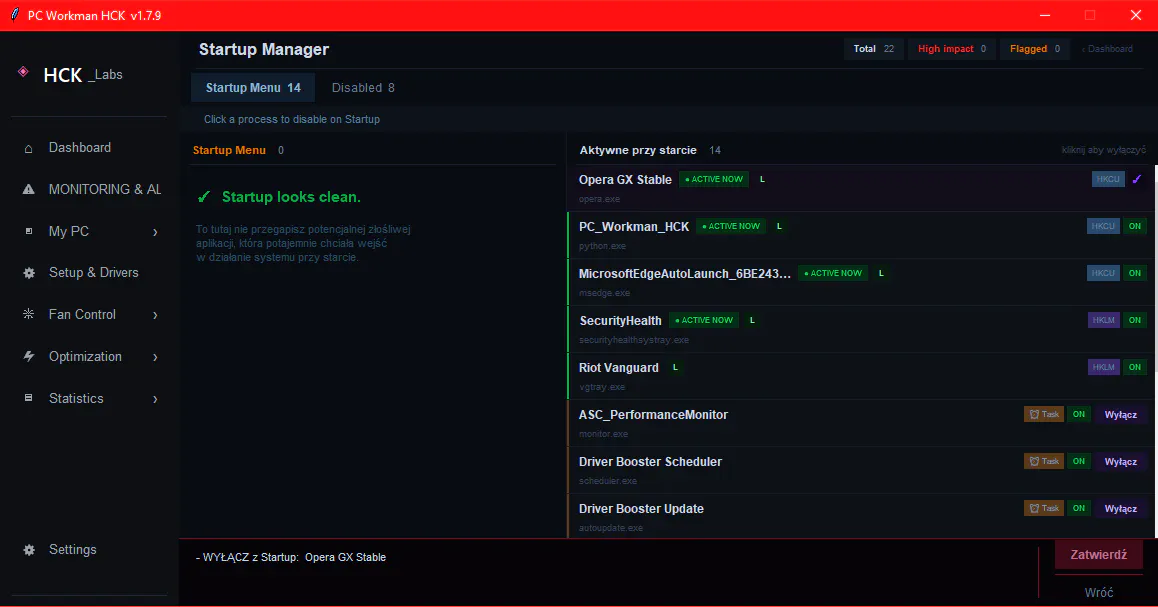
Task: Click the Setup & Drivers gear icon
Action: tap(29, 273)
